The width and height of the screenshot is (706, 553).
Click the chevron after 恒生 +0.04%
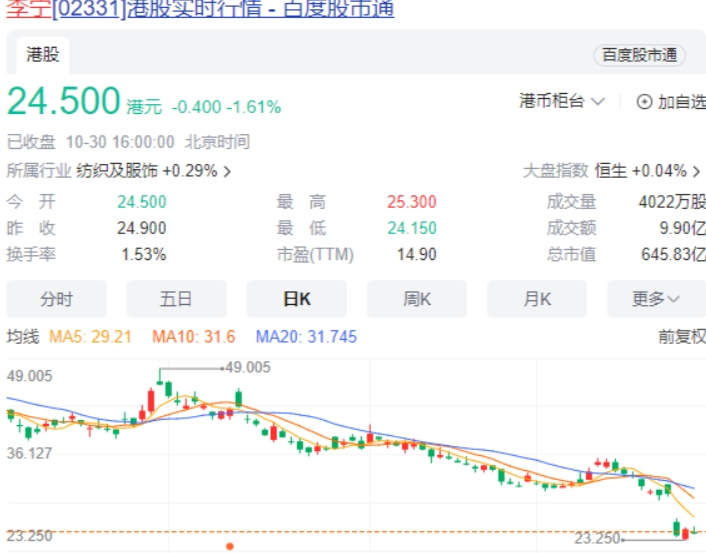(x=696, y=172)
